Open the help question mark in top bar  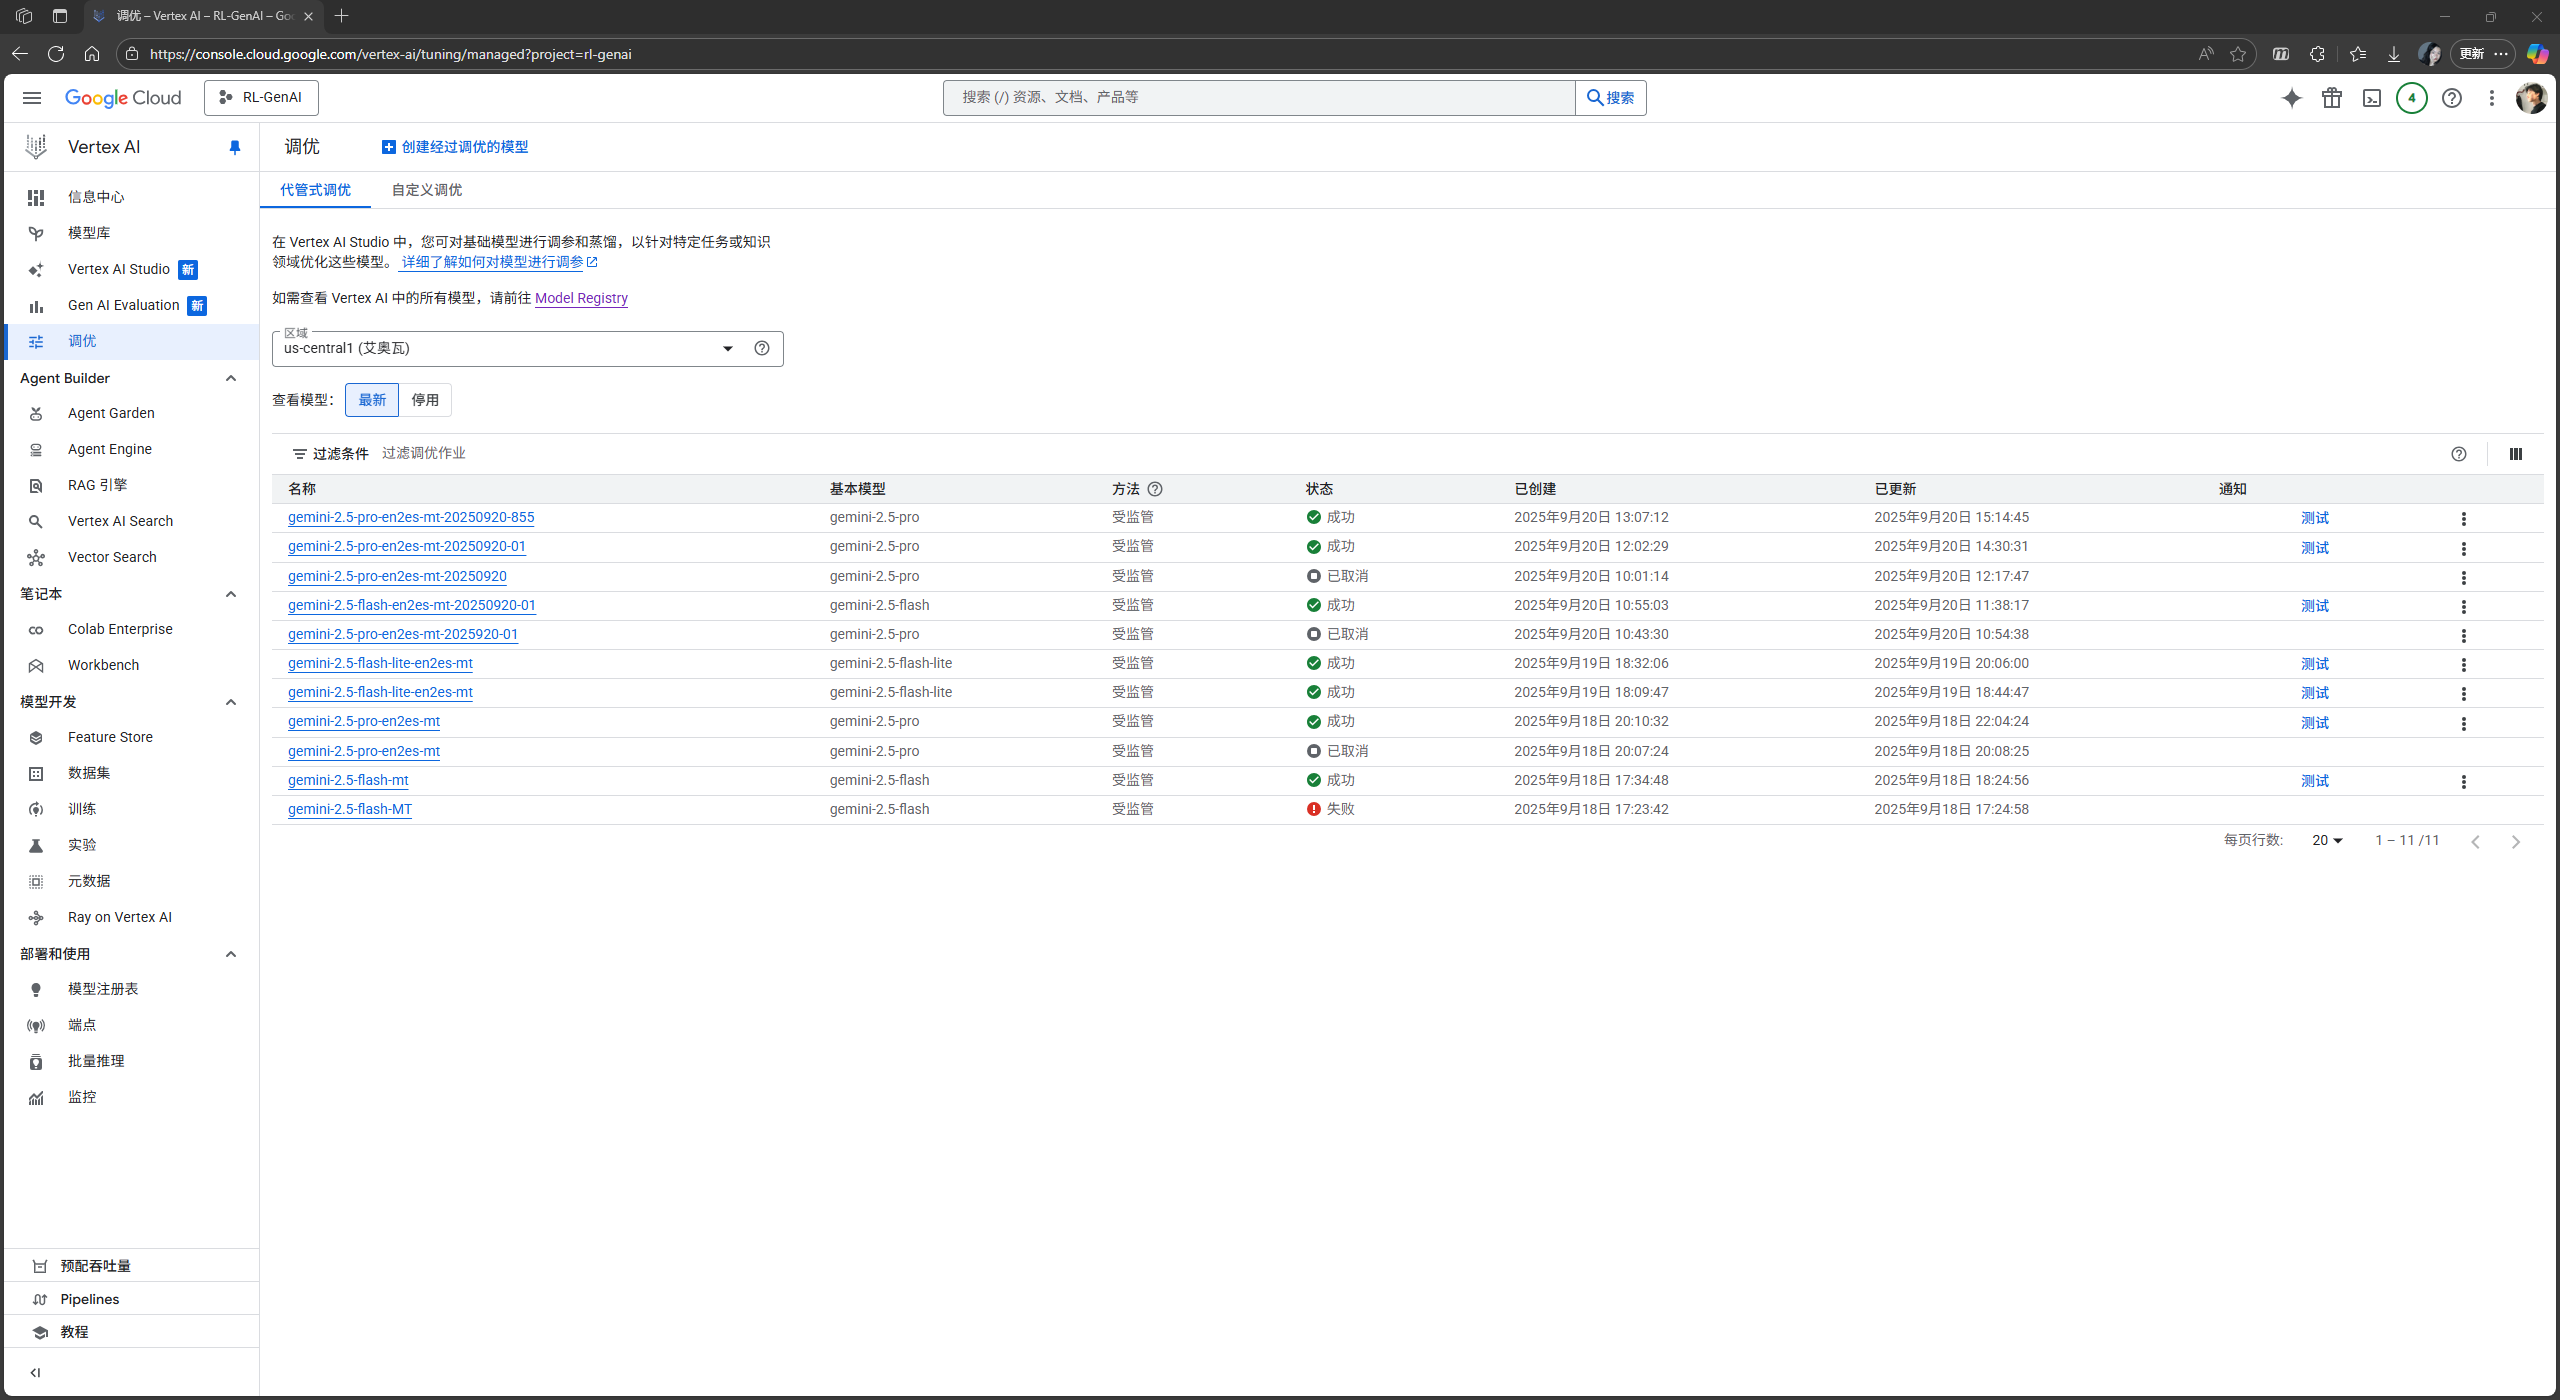click(x=2452, y=98)
